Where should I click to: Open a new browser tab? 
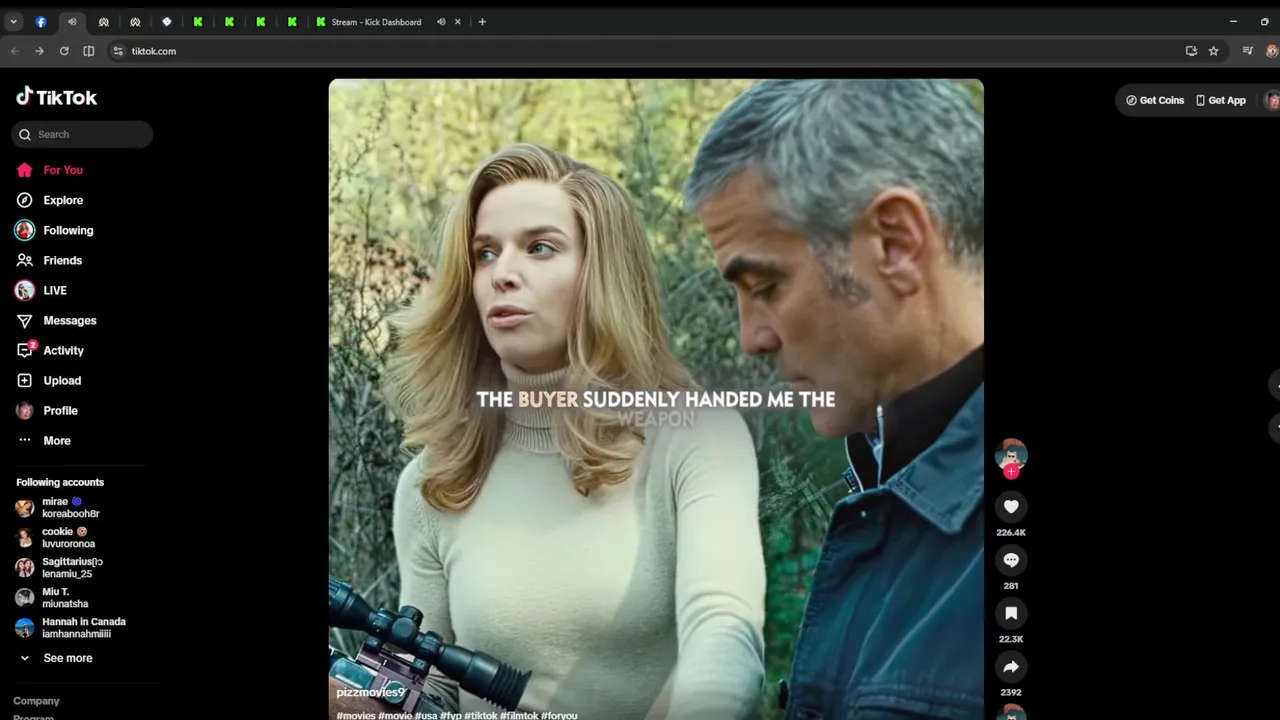click(482, 22)
